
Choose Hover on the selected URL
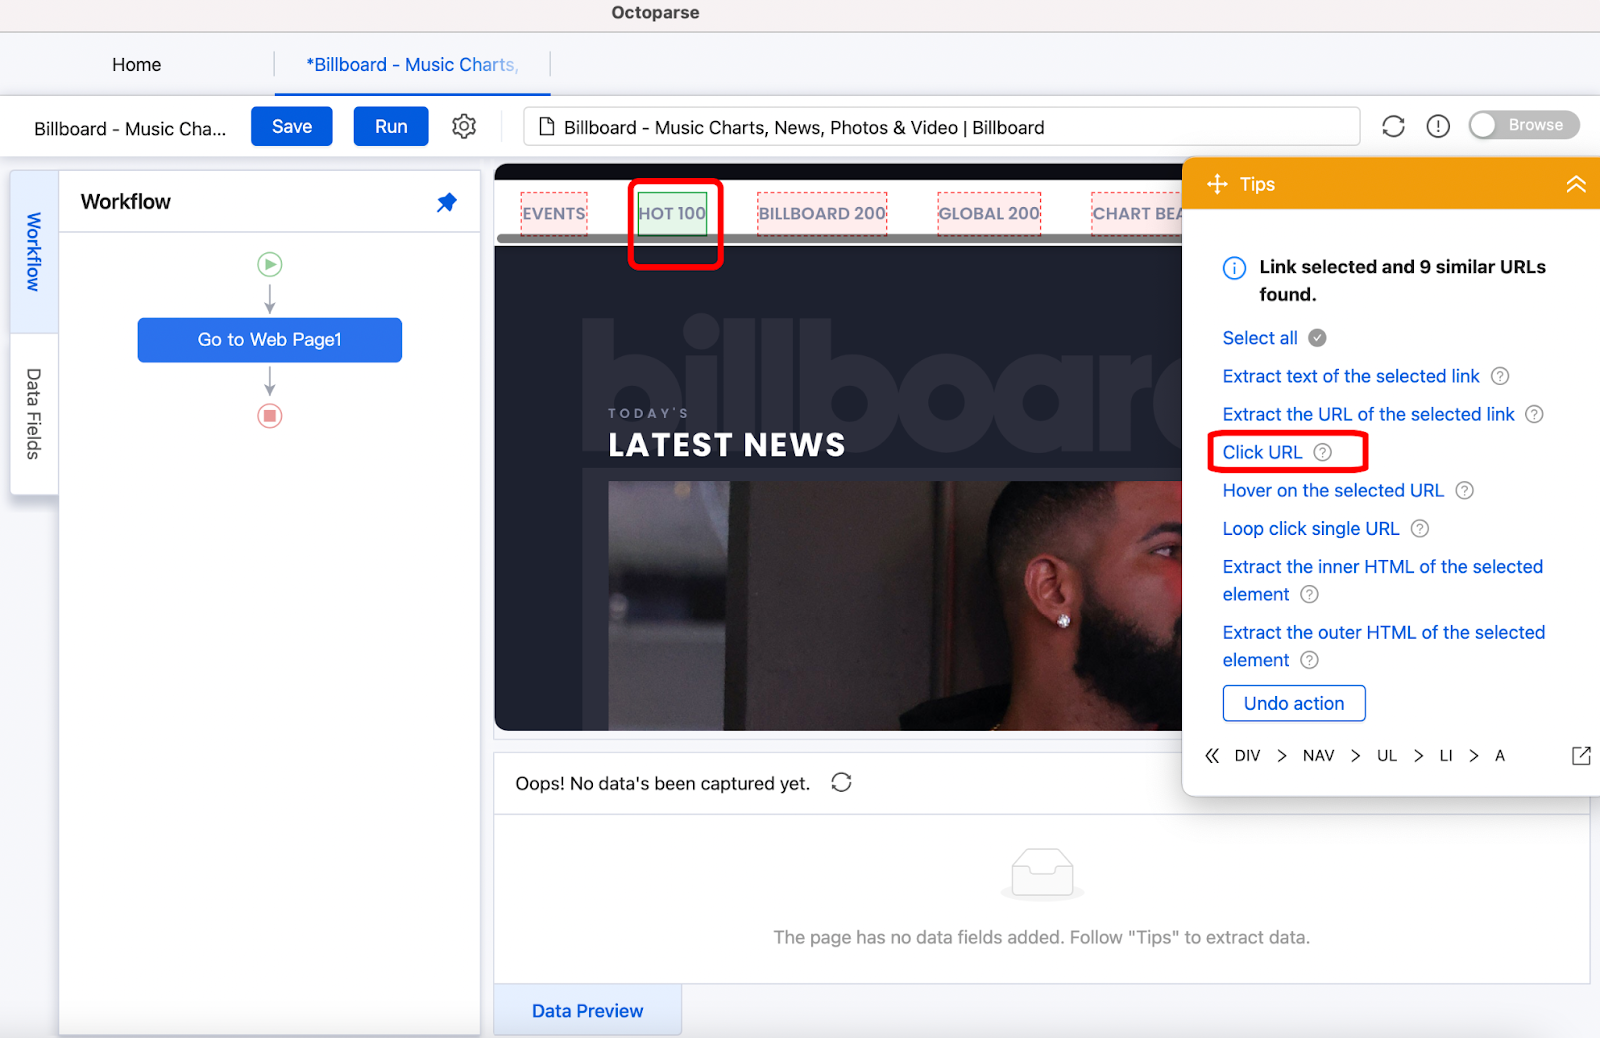(x=1333, y=490)
